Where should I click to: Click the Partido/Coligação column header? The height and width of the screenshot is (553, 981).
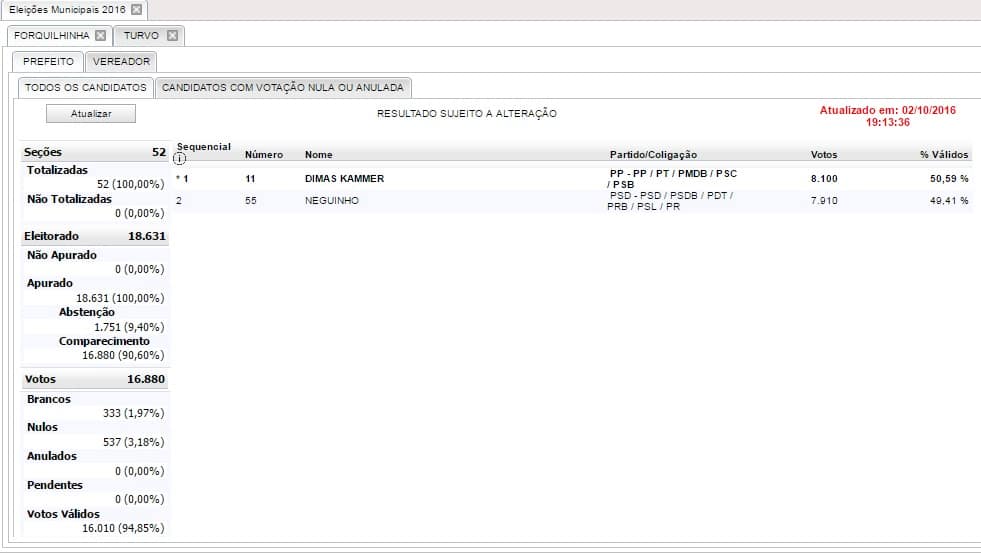[653, 155]
